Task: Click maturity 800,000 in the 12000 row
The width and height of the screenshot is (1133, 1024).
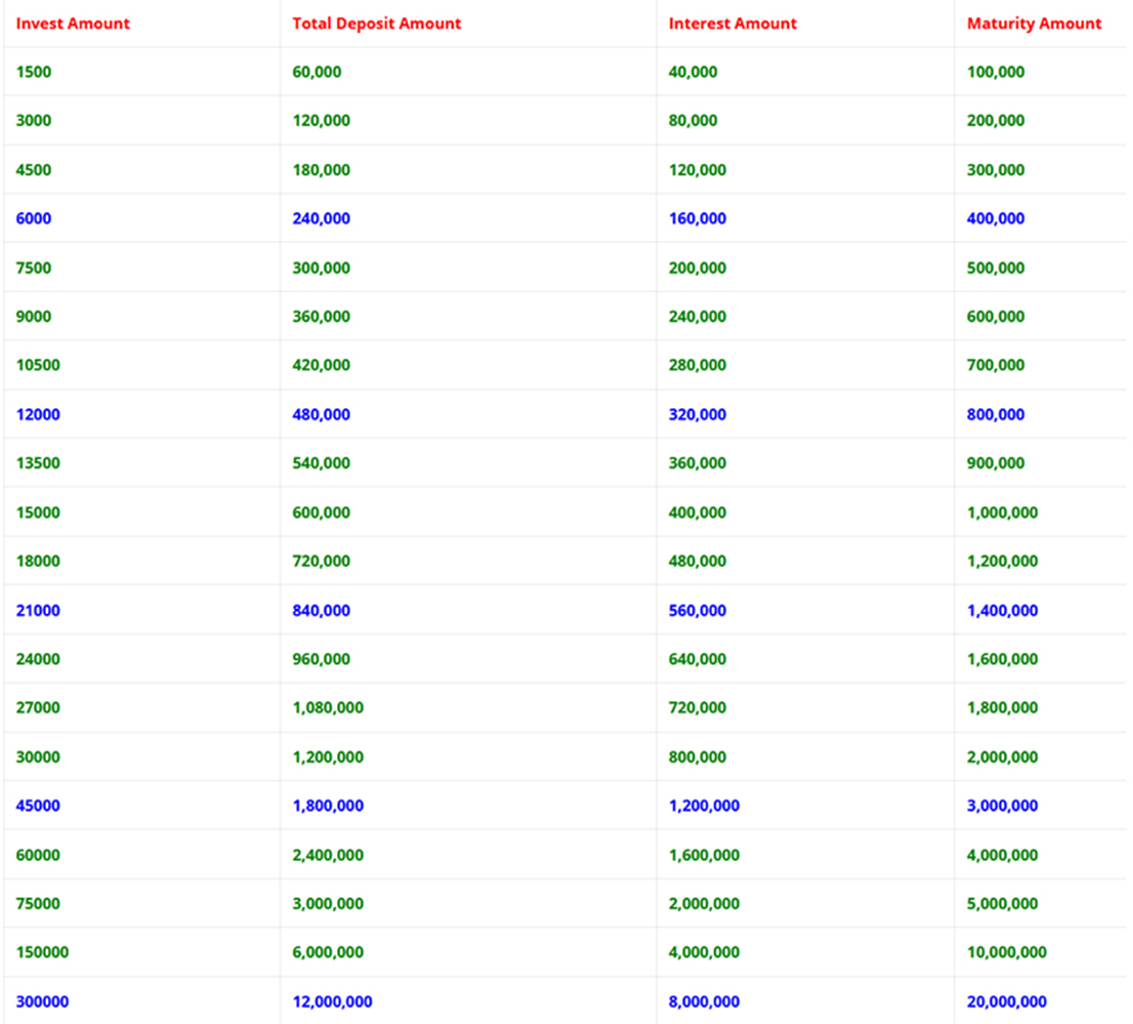Action: (x=996, y=414)
